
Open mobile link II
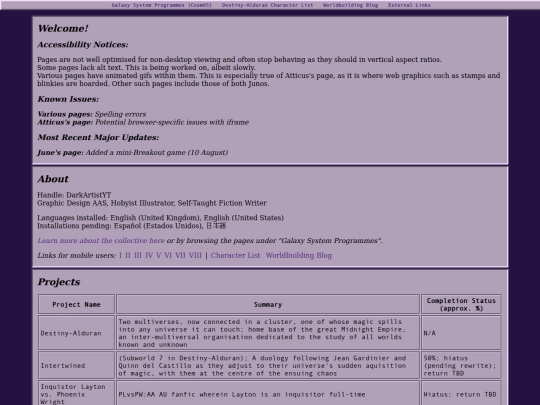pyautogui.click(x=128, y=256)
